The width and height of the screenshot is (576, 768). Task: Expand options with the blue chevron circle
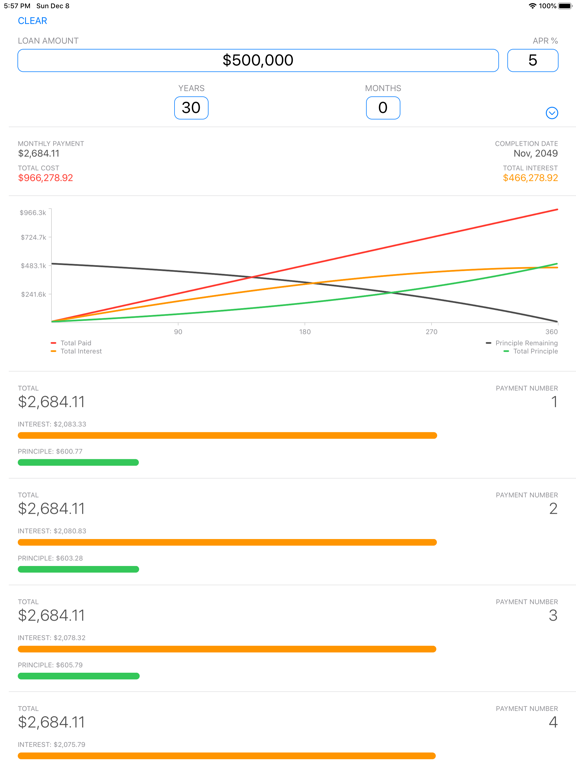click(552, 113)
